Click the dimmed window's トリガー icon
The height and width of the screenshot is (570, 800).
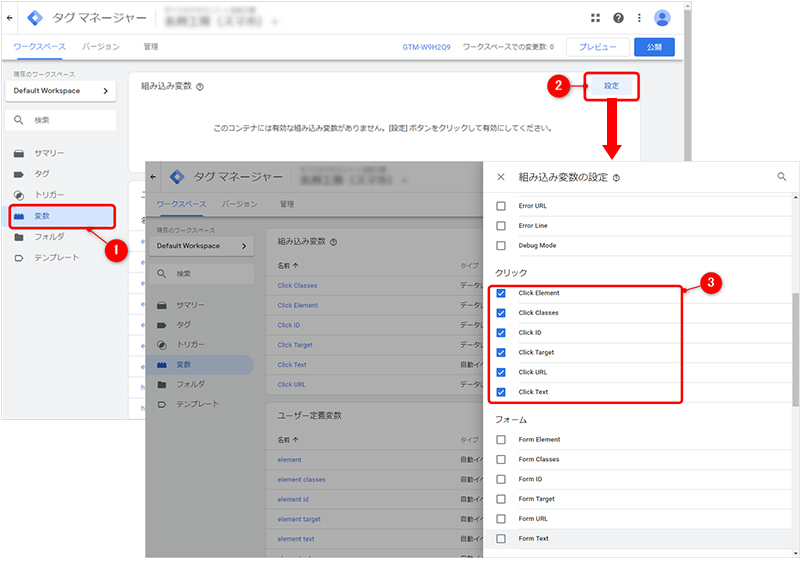click(162, 345)
